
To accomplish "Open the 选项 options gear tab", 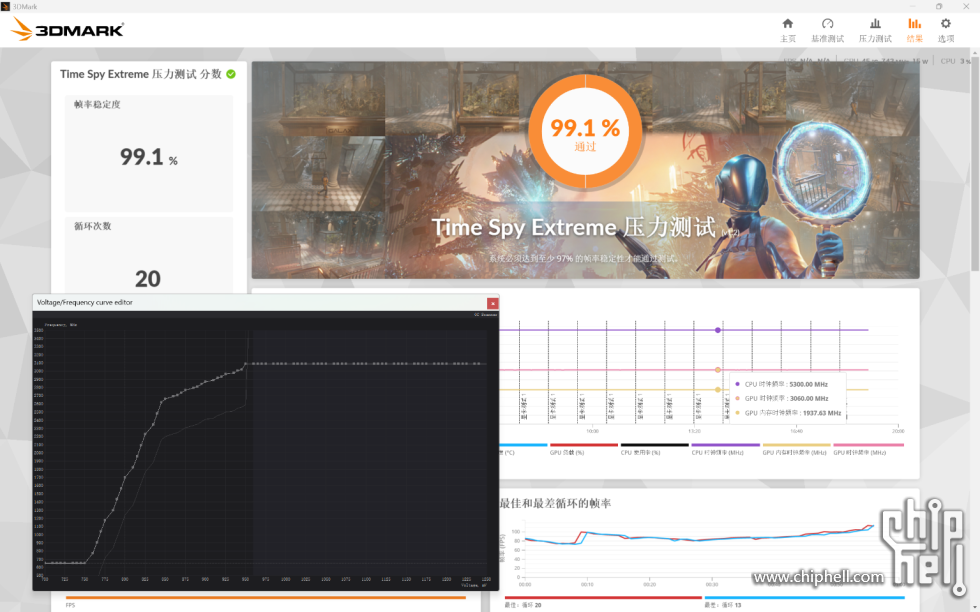I will 946,30.
